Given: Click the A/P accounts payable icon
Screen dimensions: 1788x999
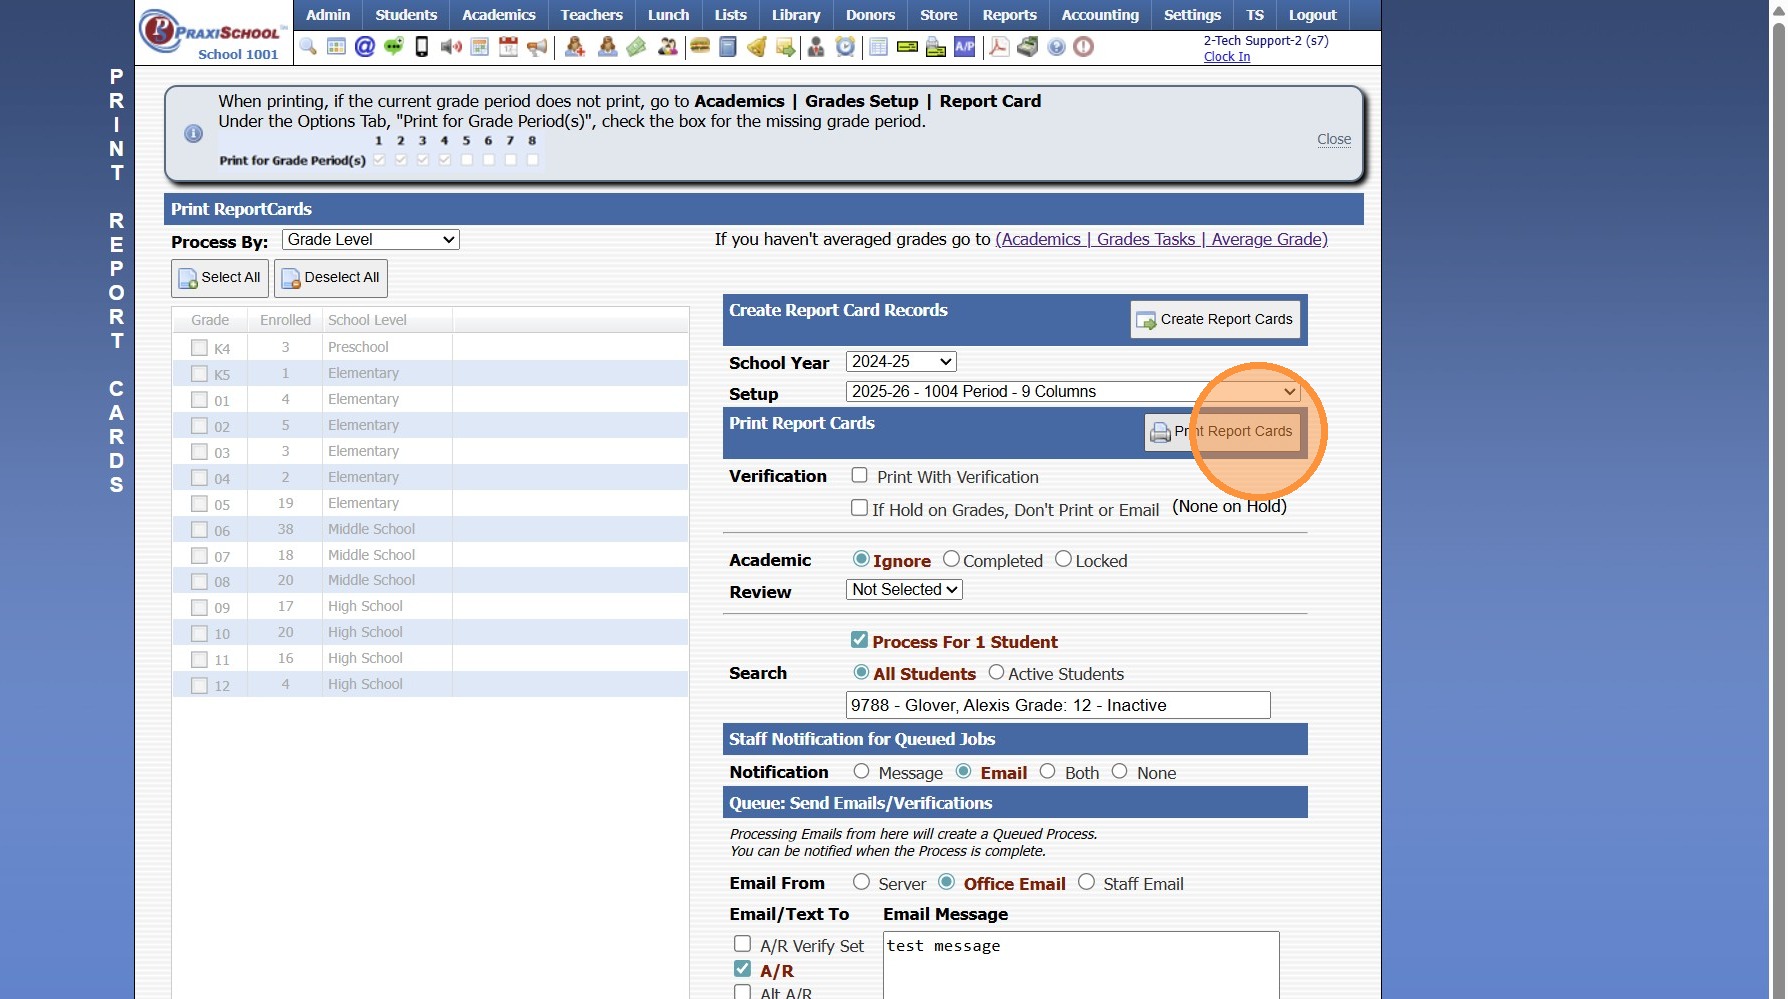Looking at the screenshot, I should (x=965, y=47).
